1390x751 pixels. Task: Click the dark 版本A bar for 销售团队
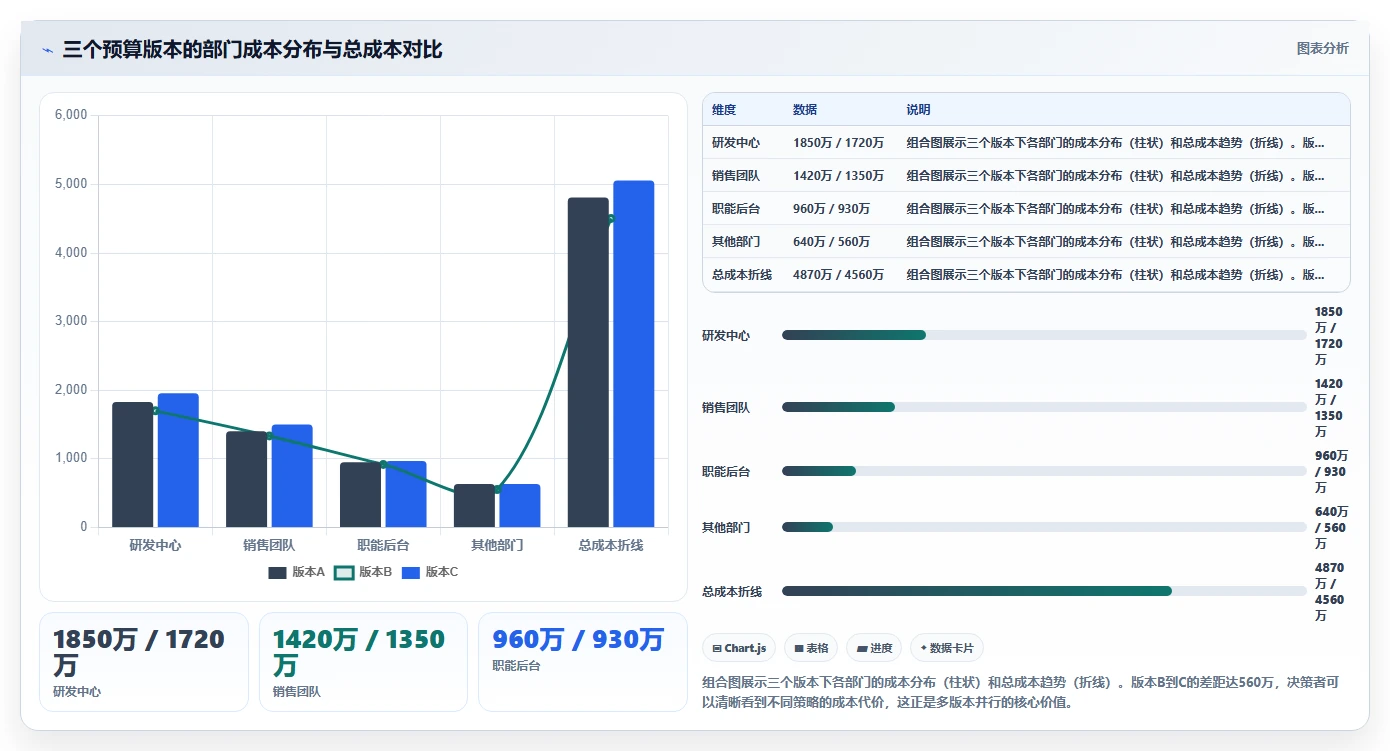tap(247, 479)
